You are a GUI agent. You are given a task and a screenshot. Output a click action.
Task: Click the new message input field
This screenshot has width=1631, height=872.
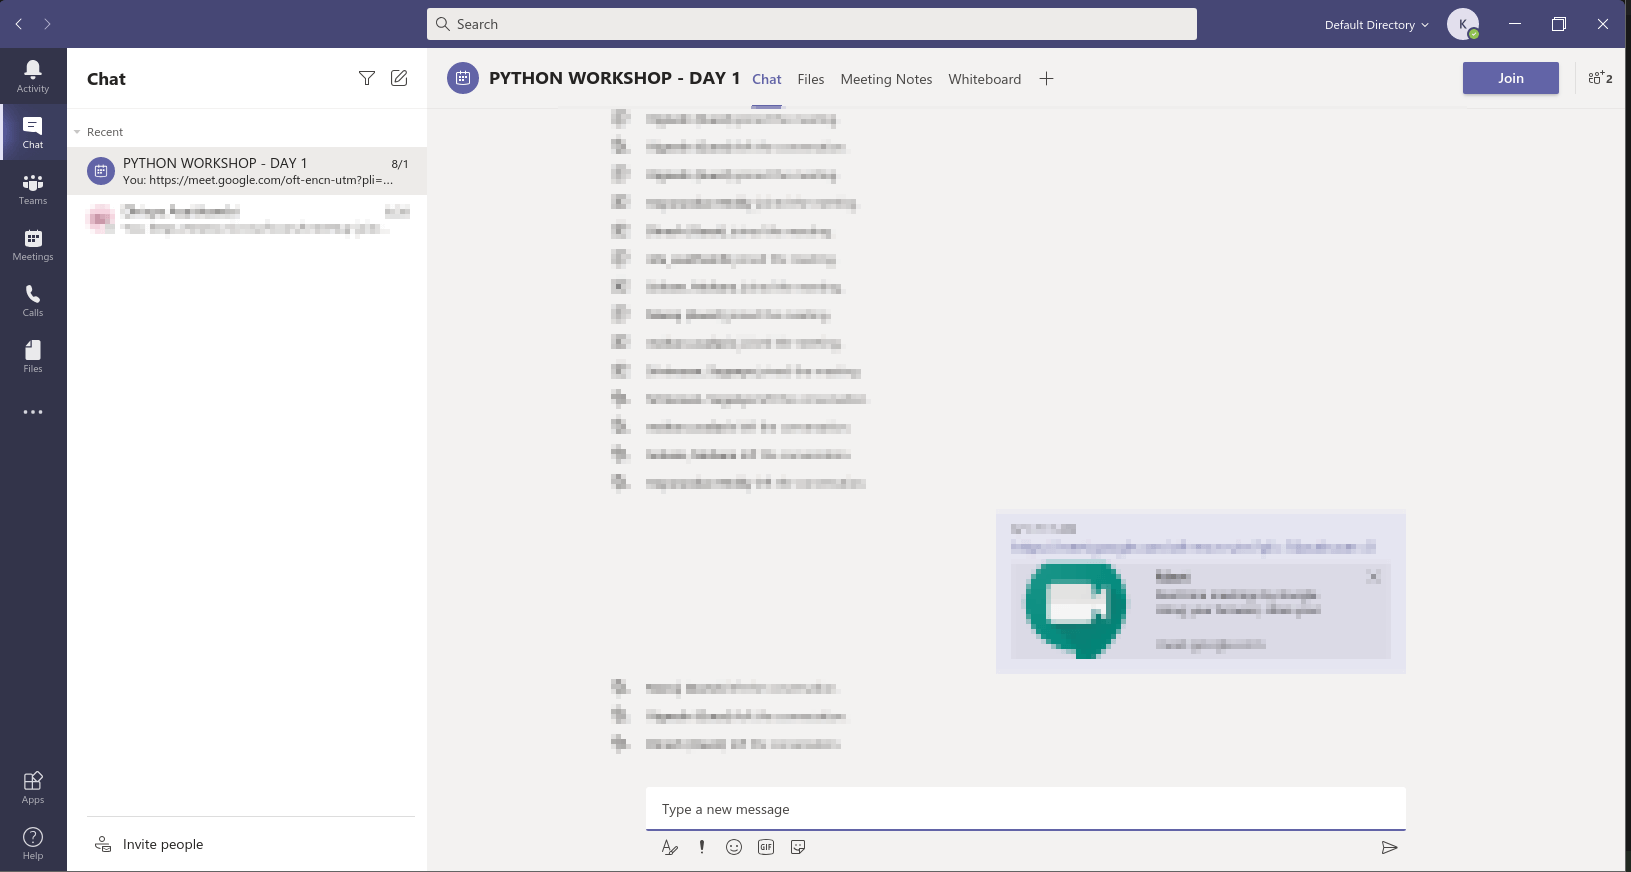point(1026,809)
